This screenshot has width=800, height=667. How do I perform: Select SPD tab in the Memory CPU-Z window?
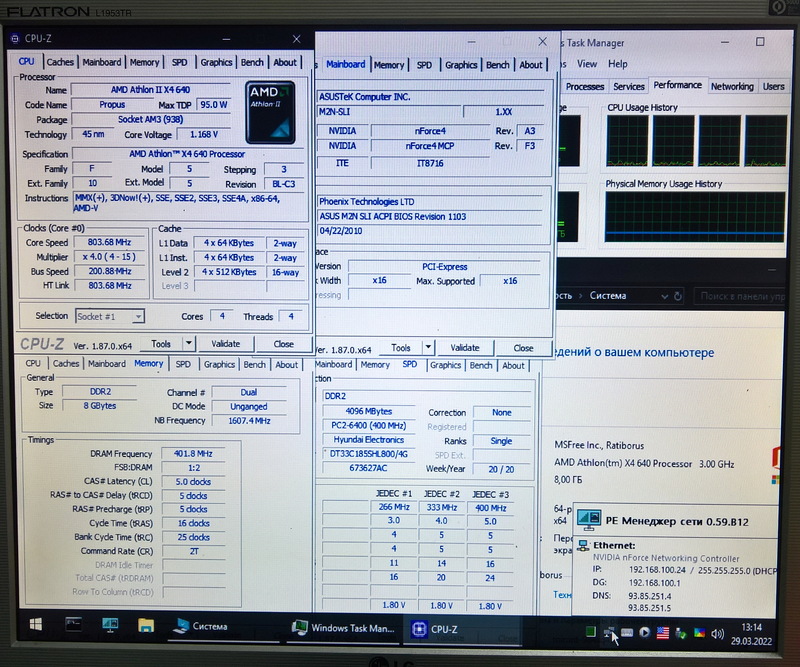pyautogui.click(x=183, y=364)
